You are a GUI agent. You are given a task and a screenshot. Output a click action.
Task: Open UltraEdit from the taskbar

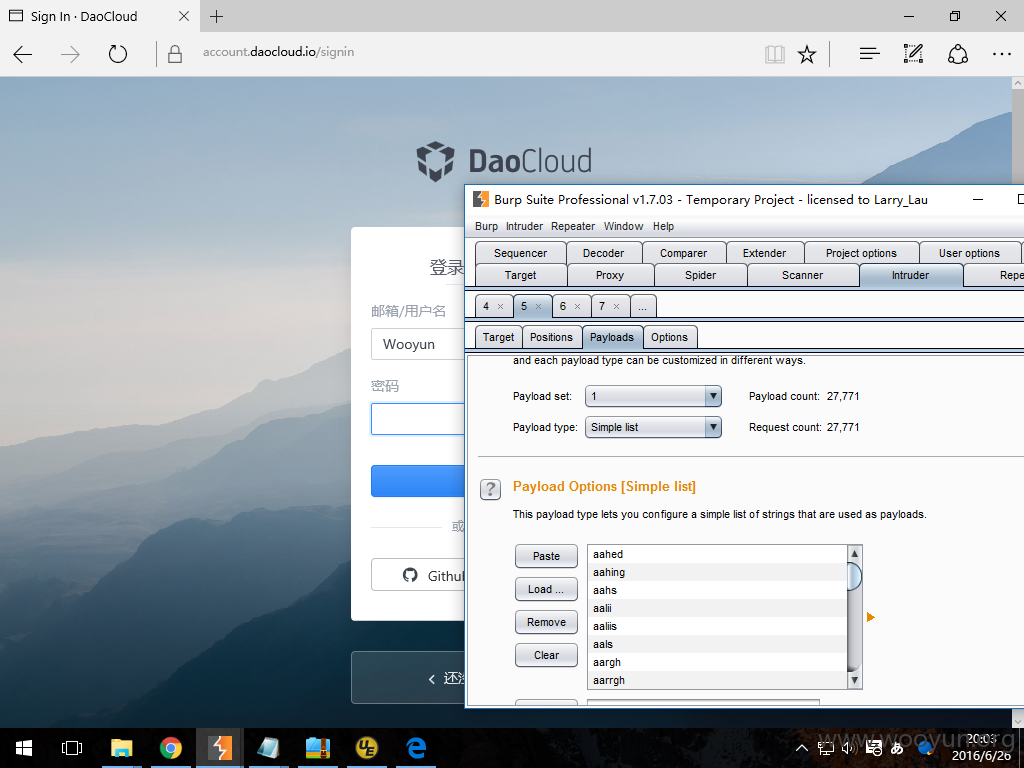click(367, 748)
